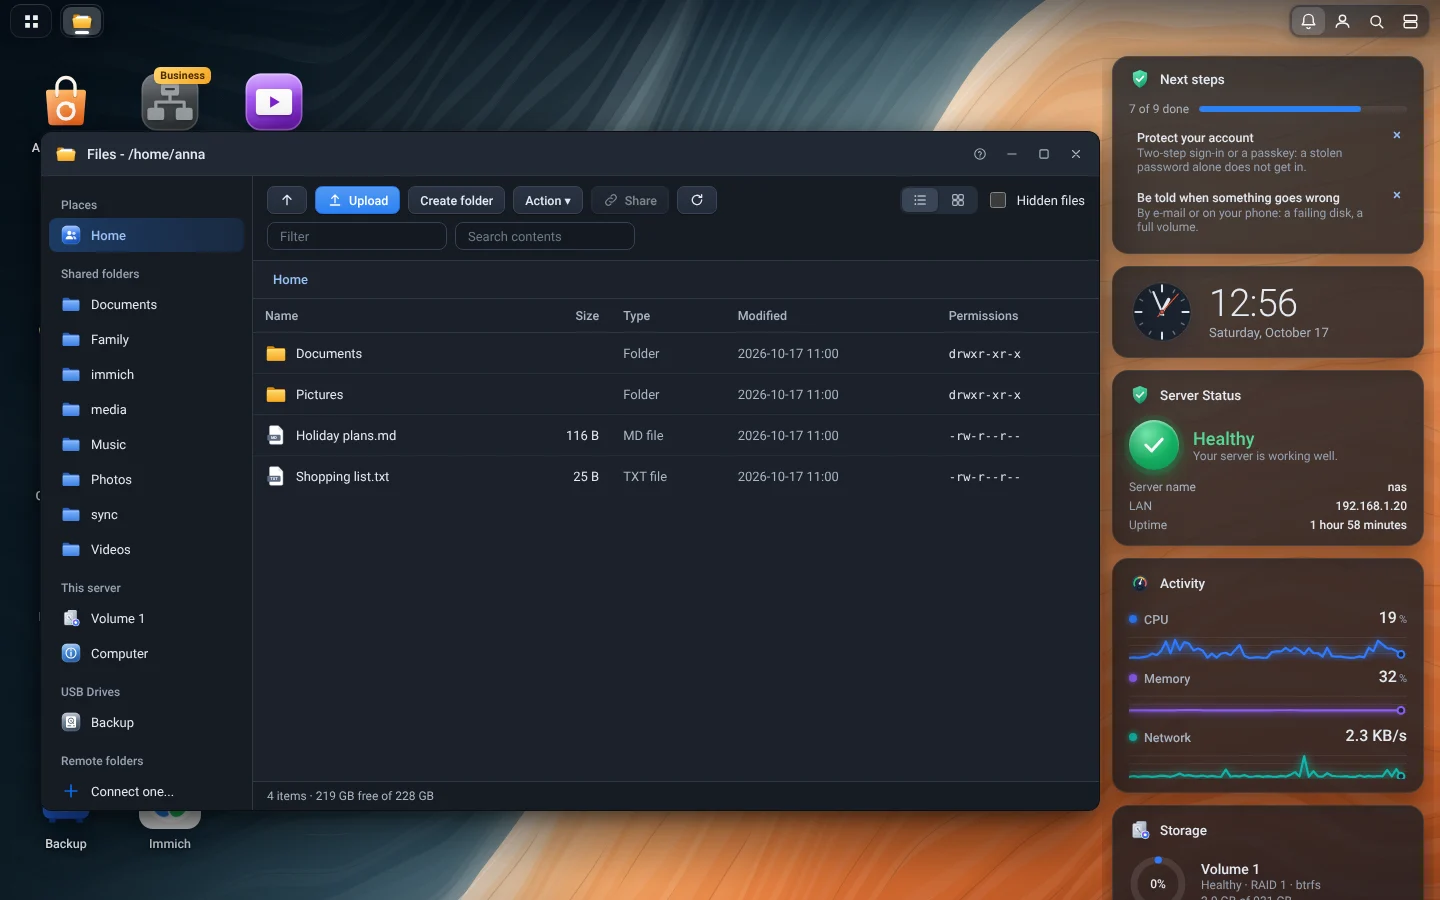Viewport: 1440px width, 900px height.
Task: Sort by the Modified column header
Action: pos(762,315)
